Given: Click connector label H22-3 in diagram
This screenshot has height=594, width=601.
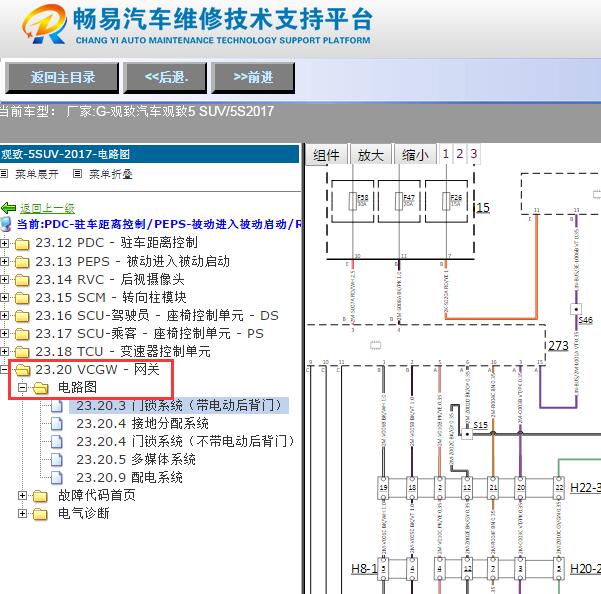Looking at the screenshot, I should click(x=585, y=488).
